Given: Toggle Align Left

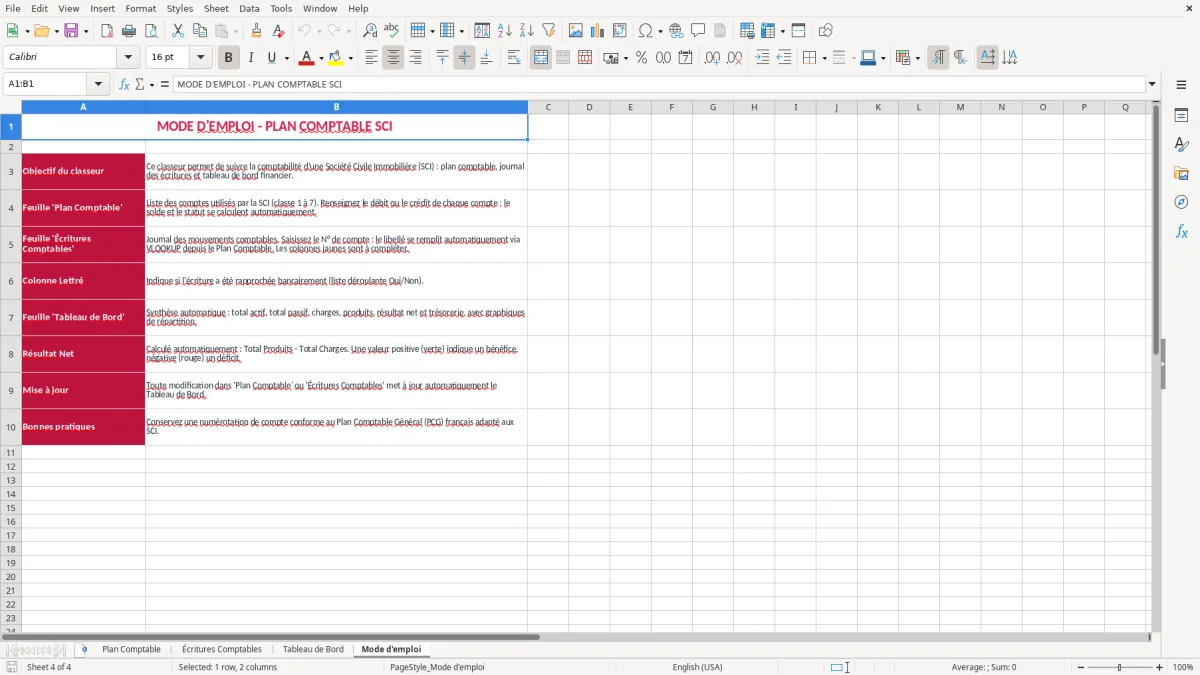Looking at the screenshot, I should pos(371,58).
